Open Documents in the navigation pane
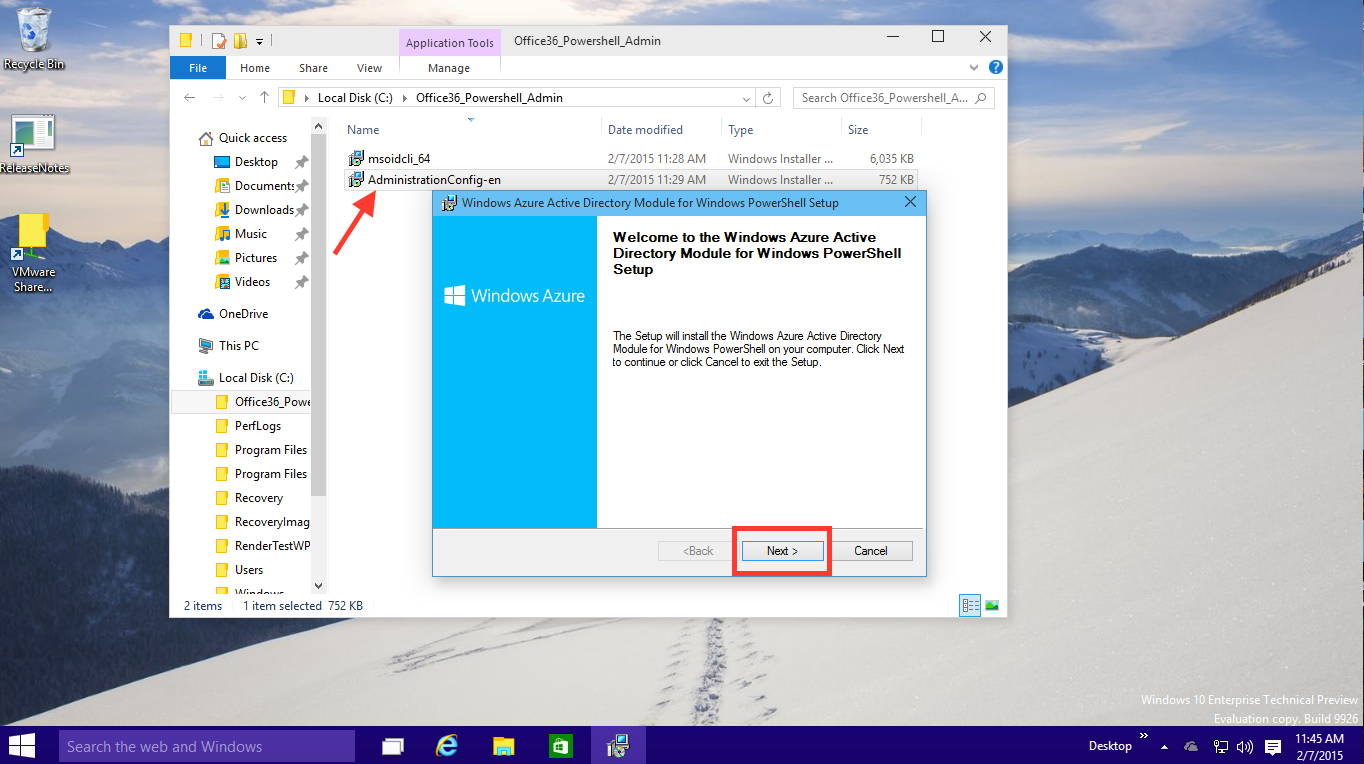Image resolution: width=1364 pixels, height=764 pixels. [x=264, y=186]
